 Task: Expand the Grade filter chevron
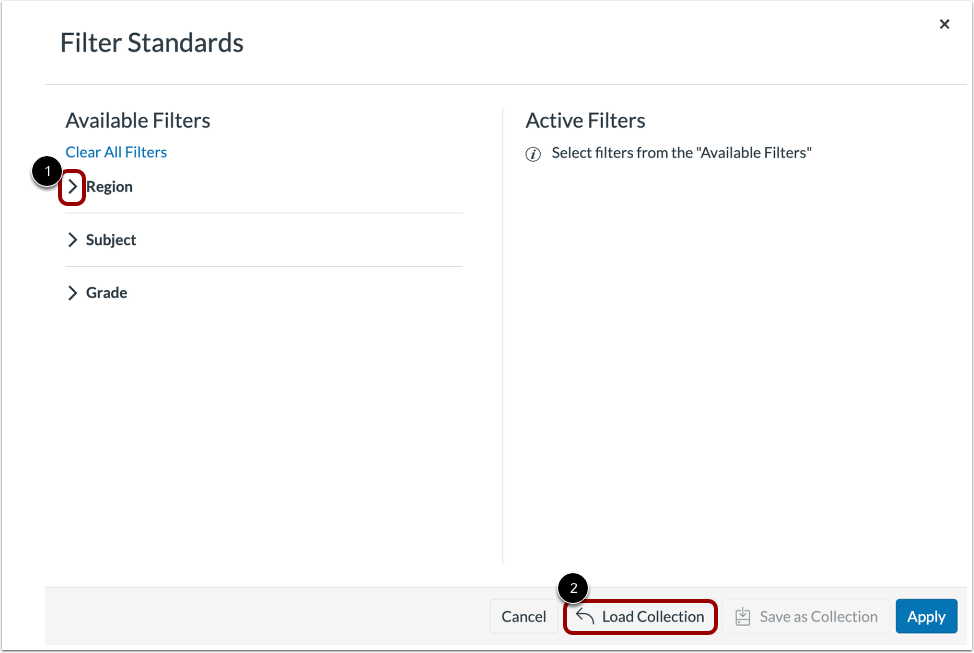click(72, 293)
